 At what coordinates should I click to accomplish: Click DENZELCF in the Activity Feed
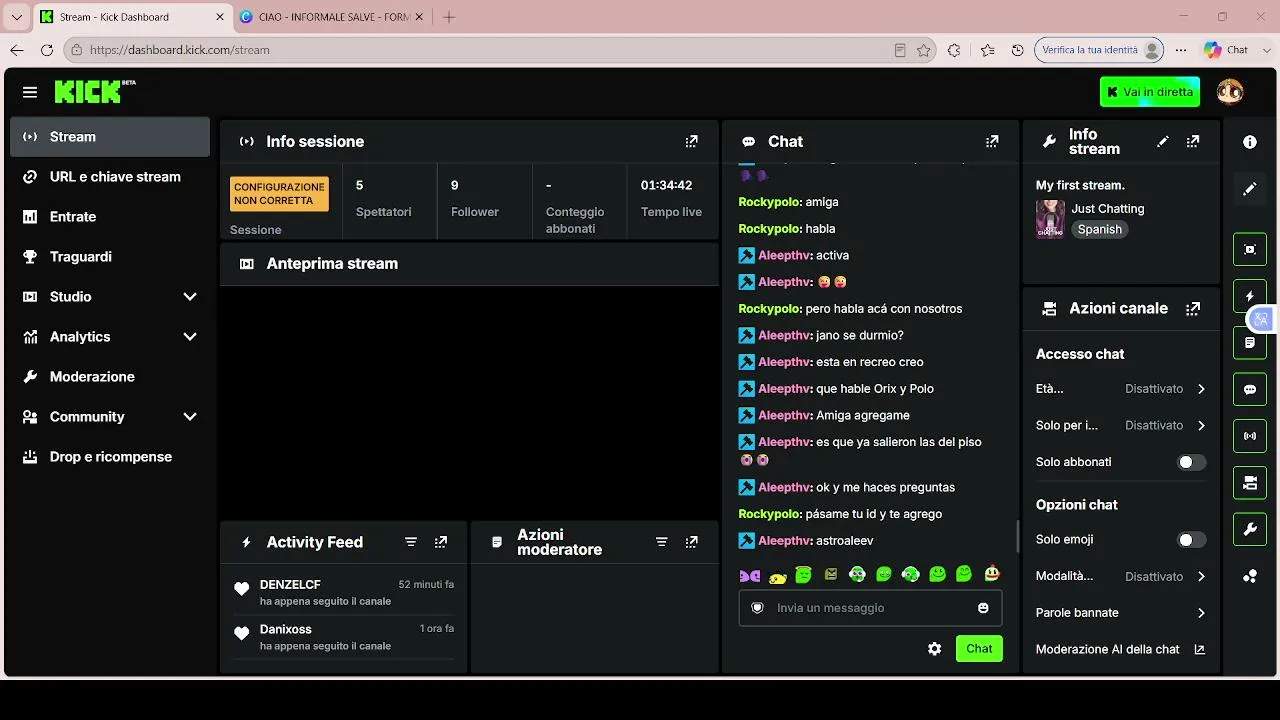tap(290, 585)
